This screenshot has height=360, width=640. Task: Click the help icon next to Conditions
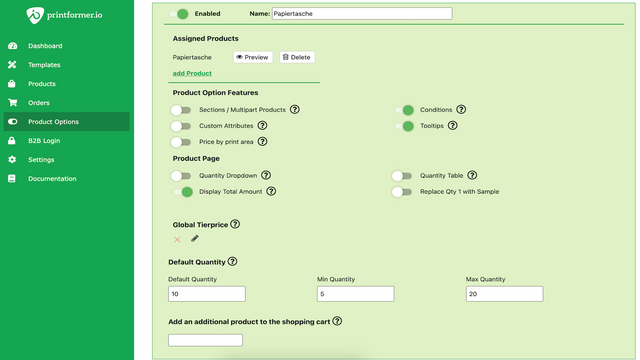(461, 109)
